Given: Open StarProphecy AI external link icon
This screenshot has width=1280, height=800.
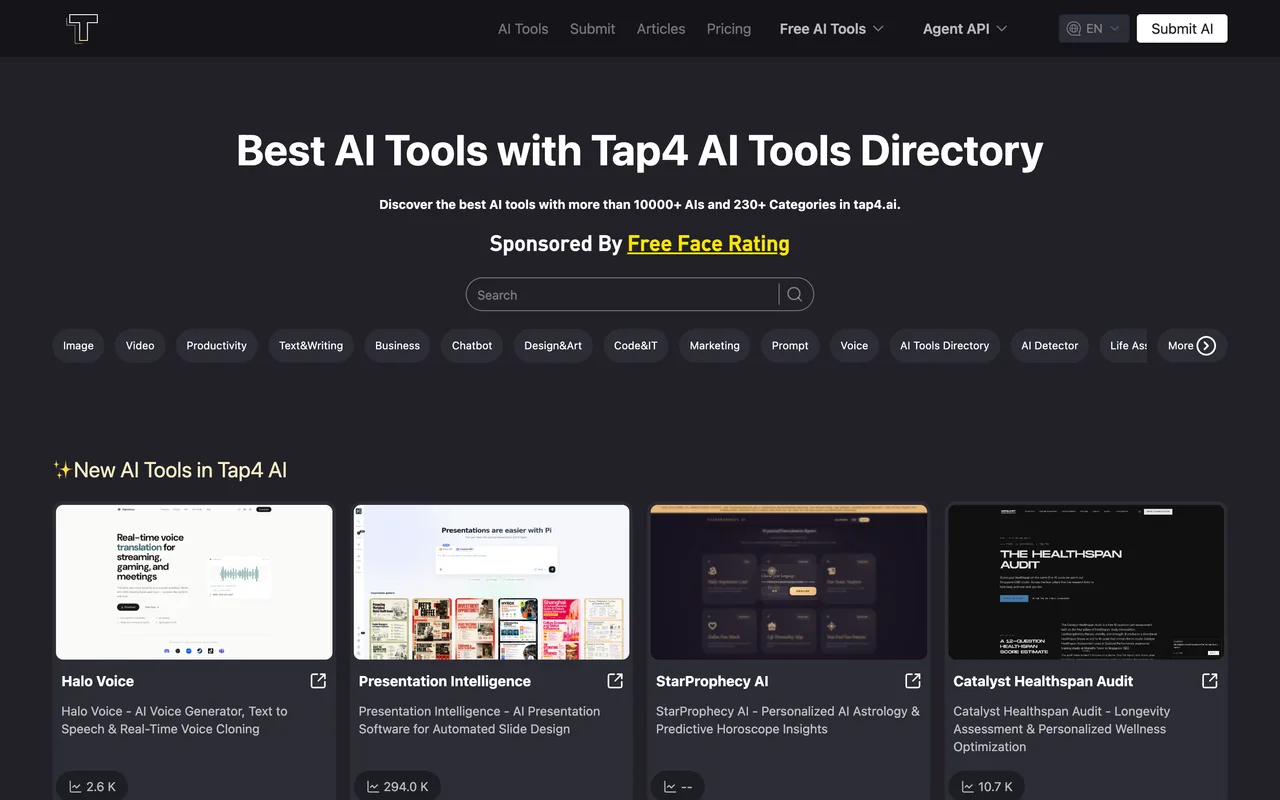Looking at the screenshot, I should tap(913, 681).
